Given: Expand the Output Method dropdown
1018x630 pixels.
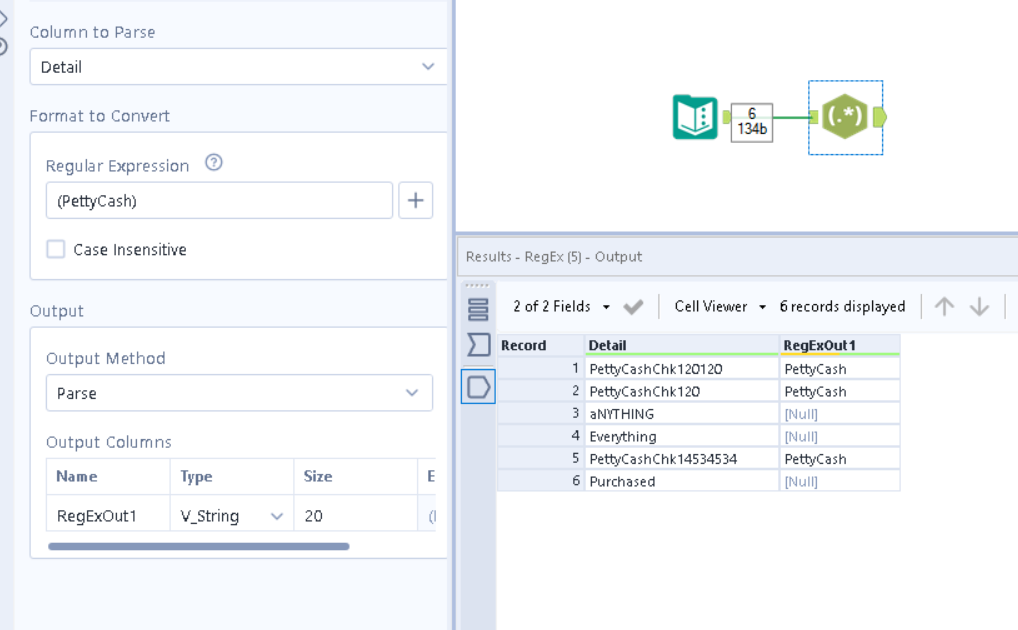Looking at the screenshot, I should [239, 393].
